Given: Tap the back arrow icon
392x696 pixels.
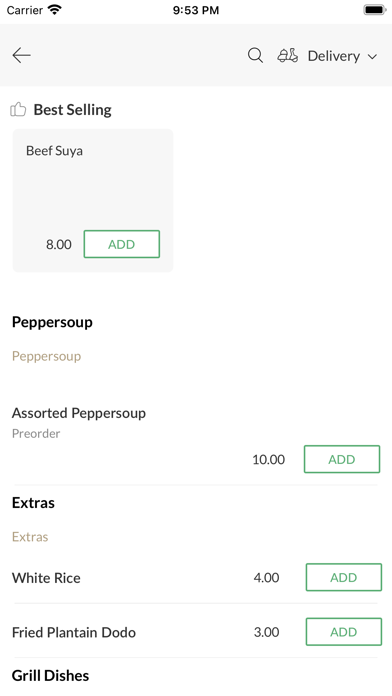Looking at the screenshot, I should [x=21, y=55].
